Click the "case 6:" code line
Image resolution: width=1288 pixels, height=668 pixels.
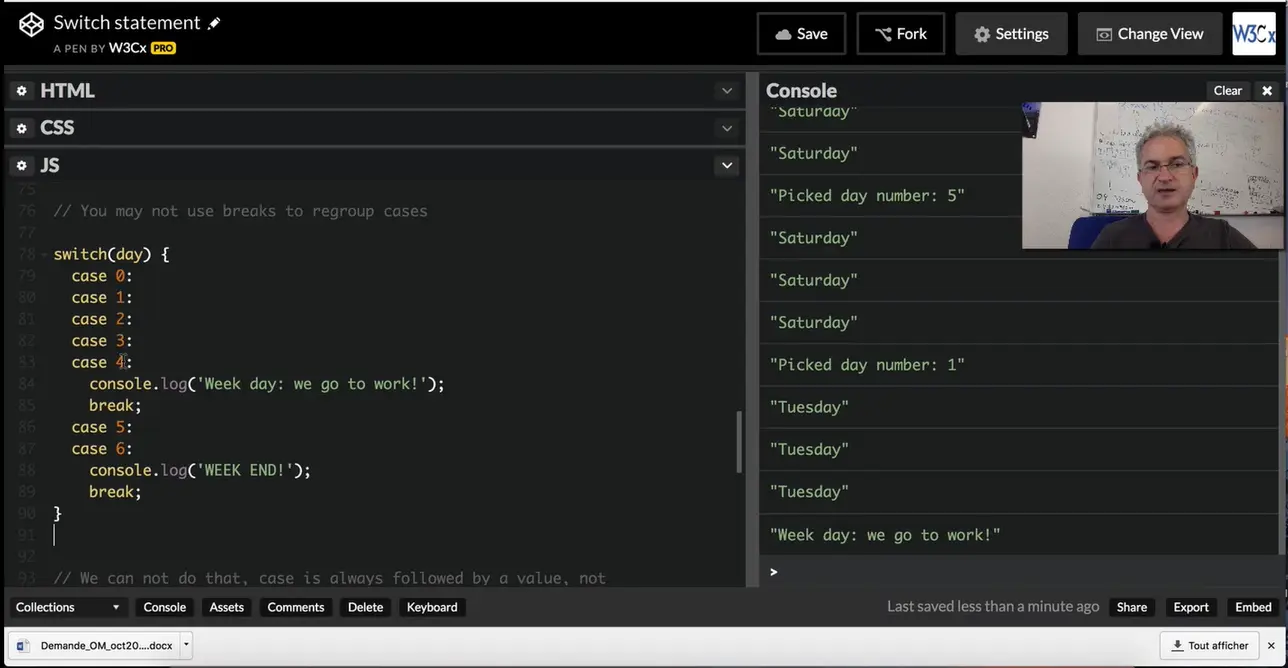coord(102,449)
